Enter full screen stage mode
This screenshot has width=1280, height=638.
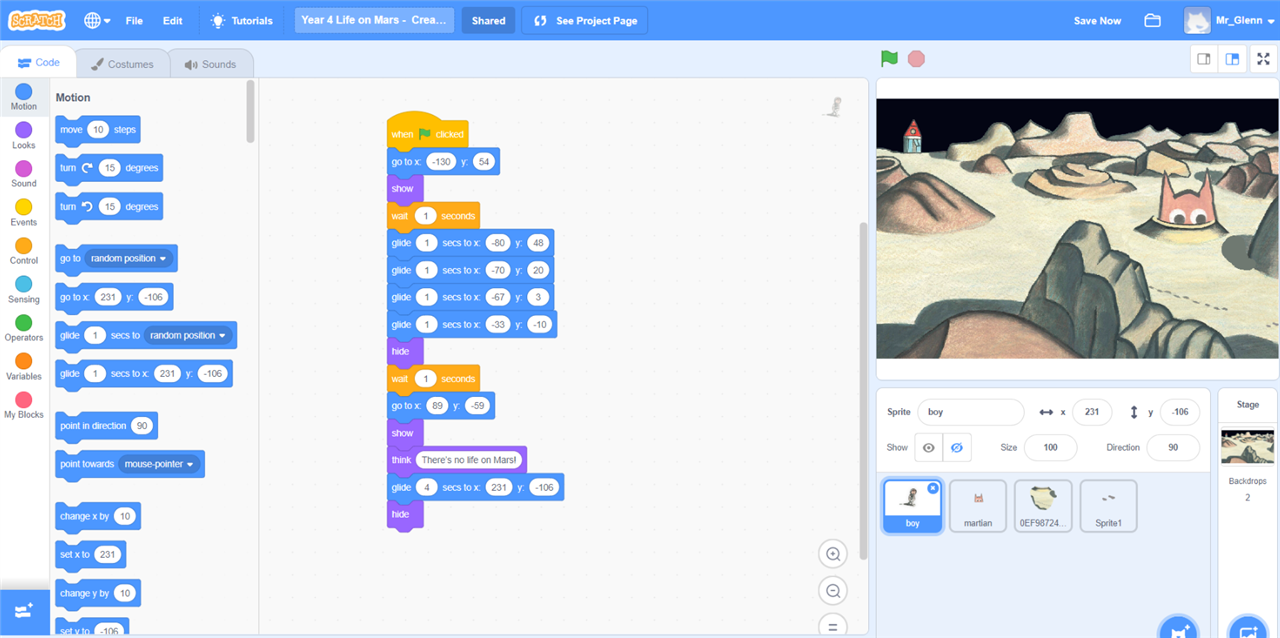(1263, 59)
